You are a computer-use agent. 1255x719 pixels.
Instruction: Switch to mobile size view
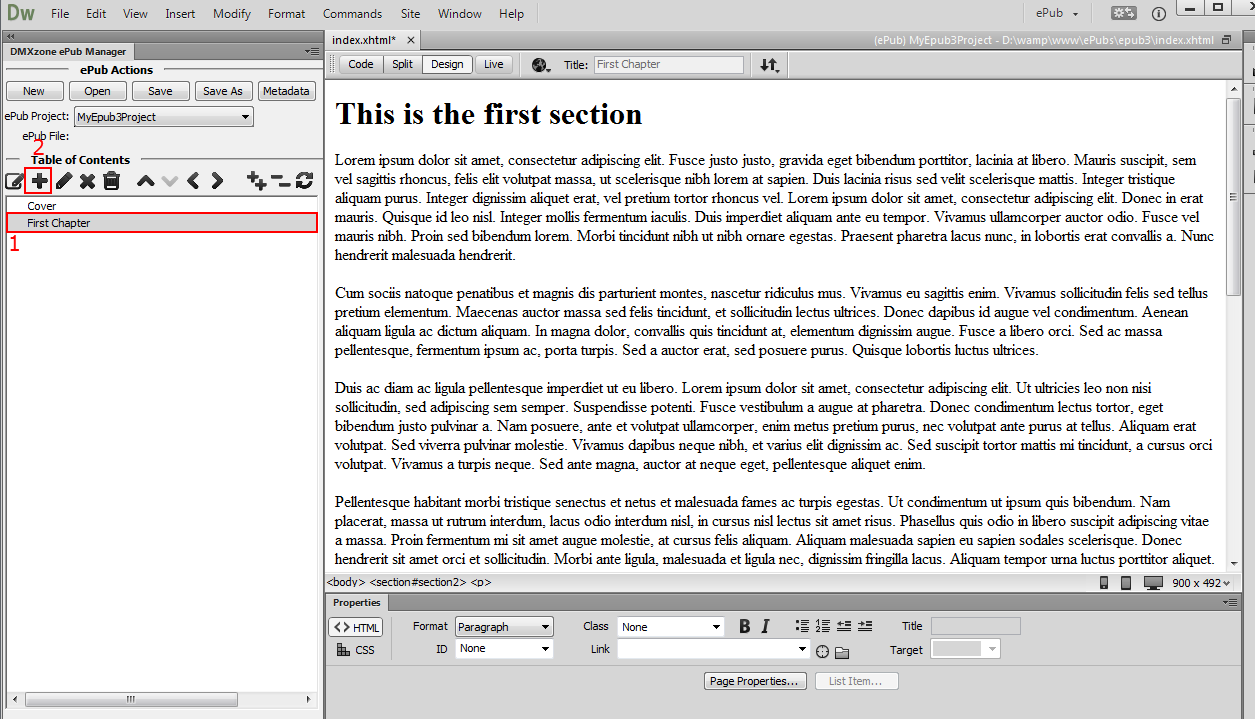coord(1104,583)
